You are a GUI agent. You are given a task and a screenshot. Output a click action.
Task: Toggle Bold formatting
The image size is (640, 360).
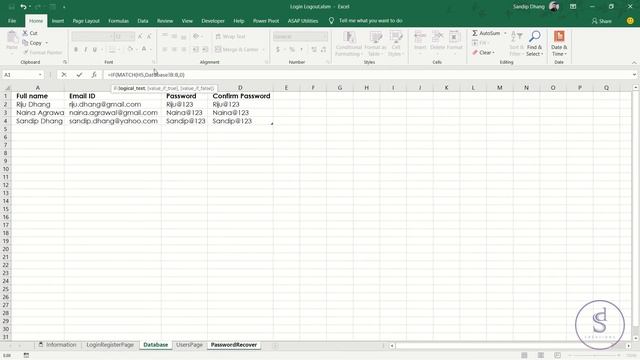pyautogui.click(x=76, y=49)
